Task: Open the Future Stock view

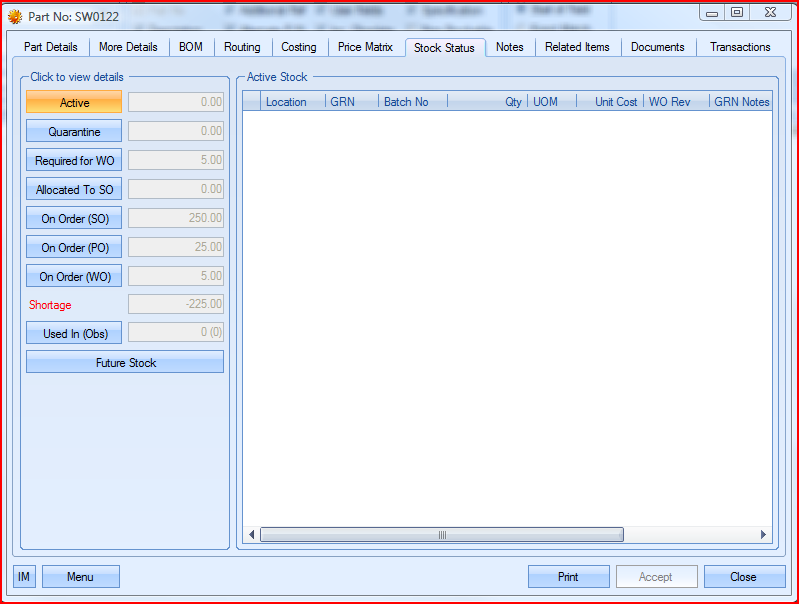Action: (125, 363)
